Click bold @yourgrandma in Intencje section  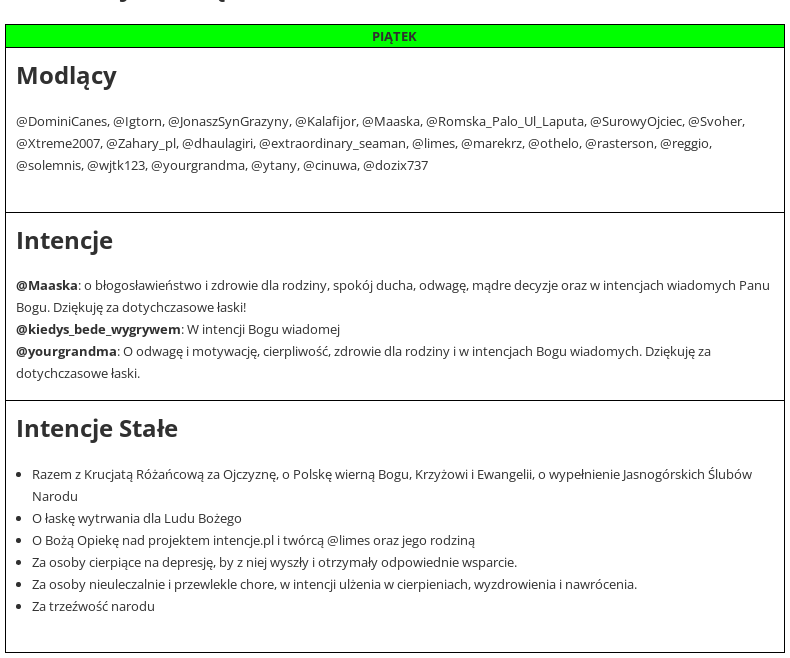coord(66,351)
